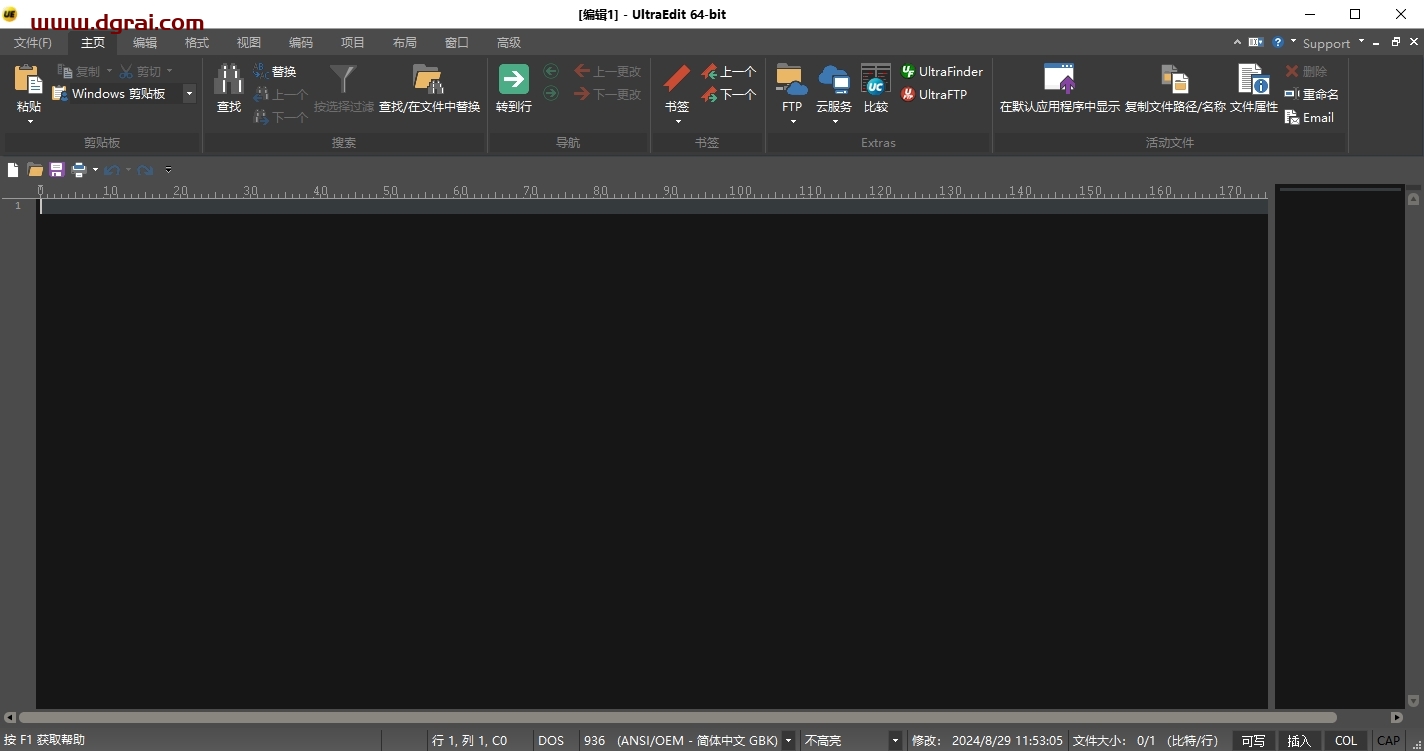
Task: Expand the Windows 剪贴板 clipboard dropdown
Action: pyautogui.click(x=189, y=94)
